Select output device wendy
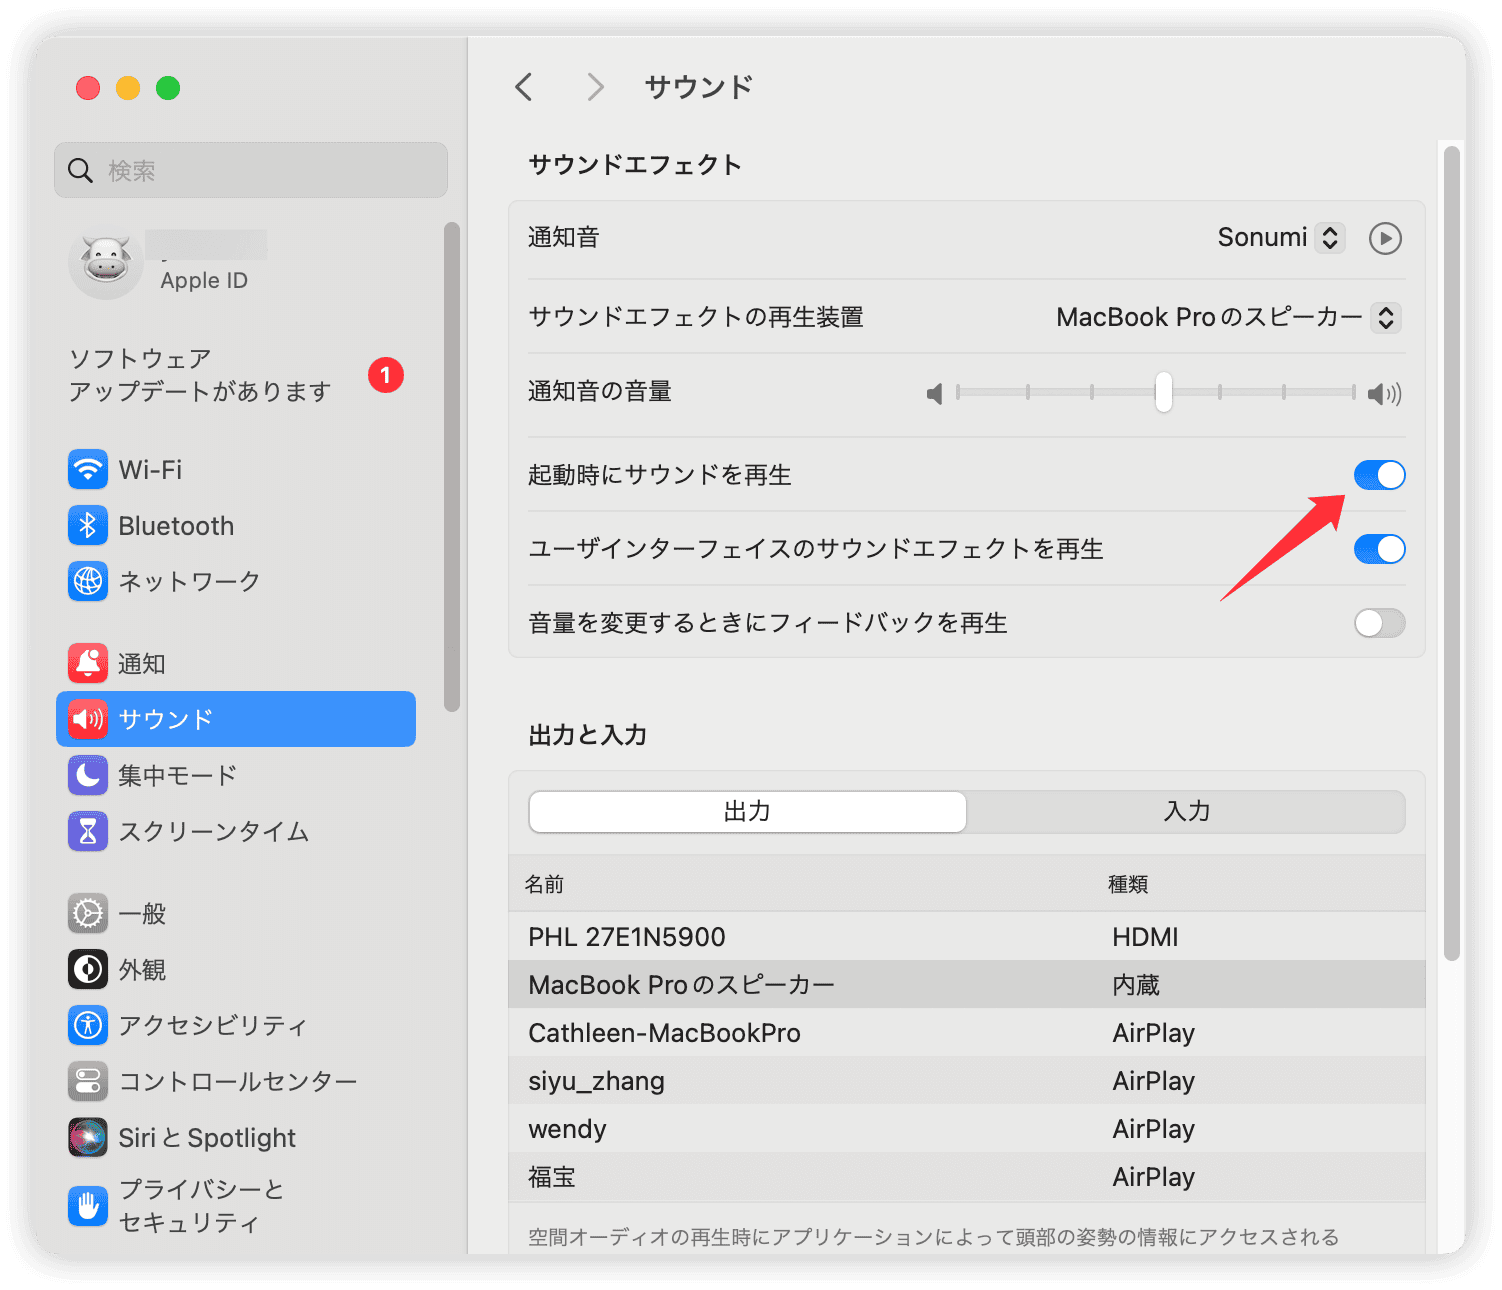1502x1290 pixels. 966,1129
